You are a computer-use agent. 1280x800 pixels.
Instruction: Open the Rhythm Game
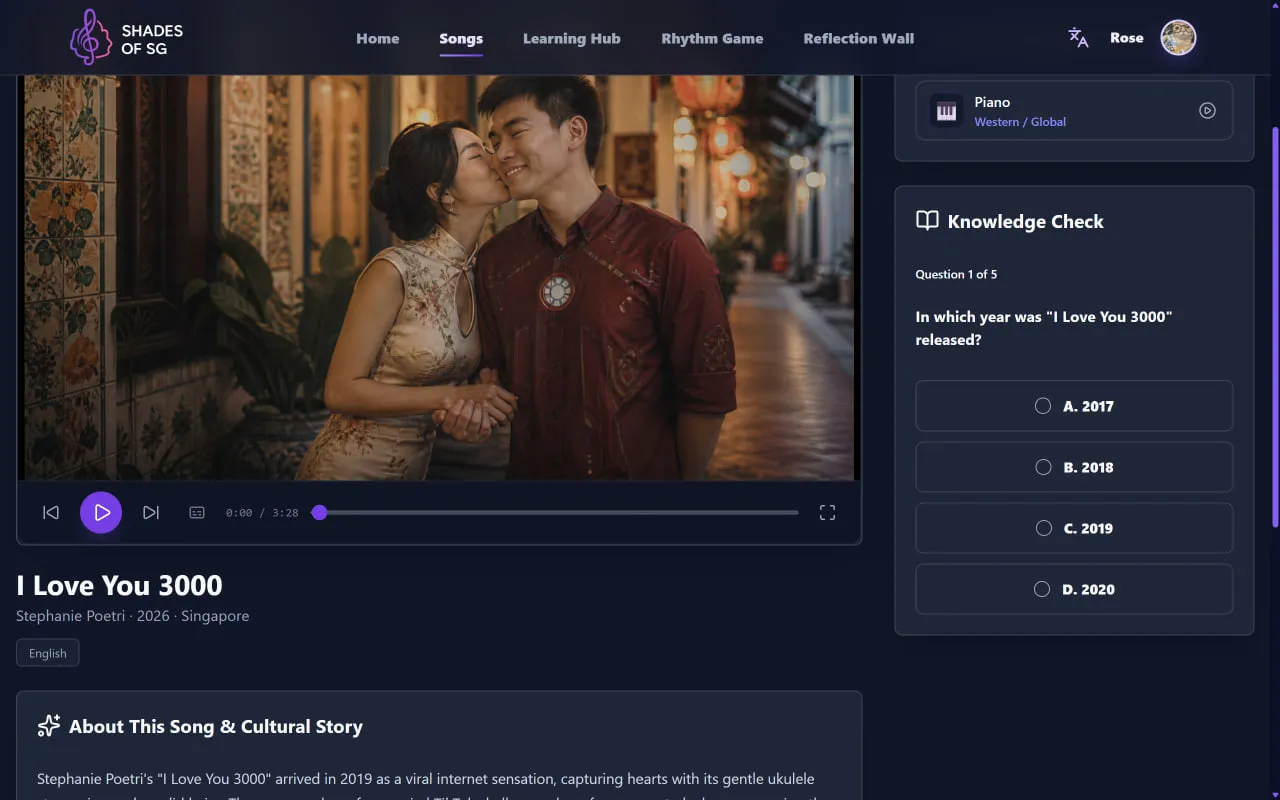click(712, 38)
